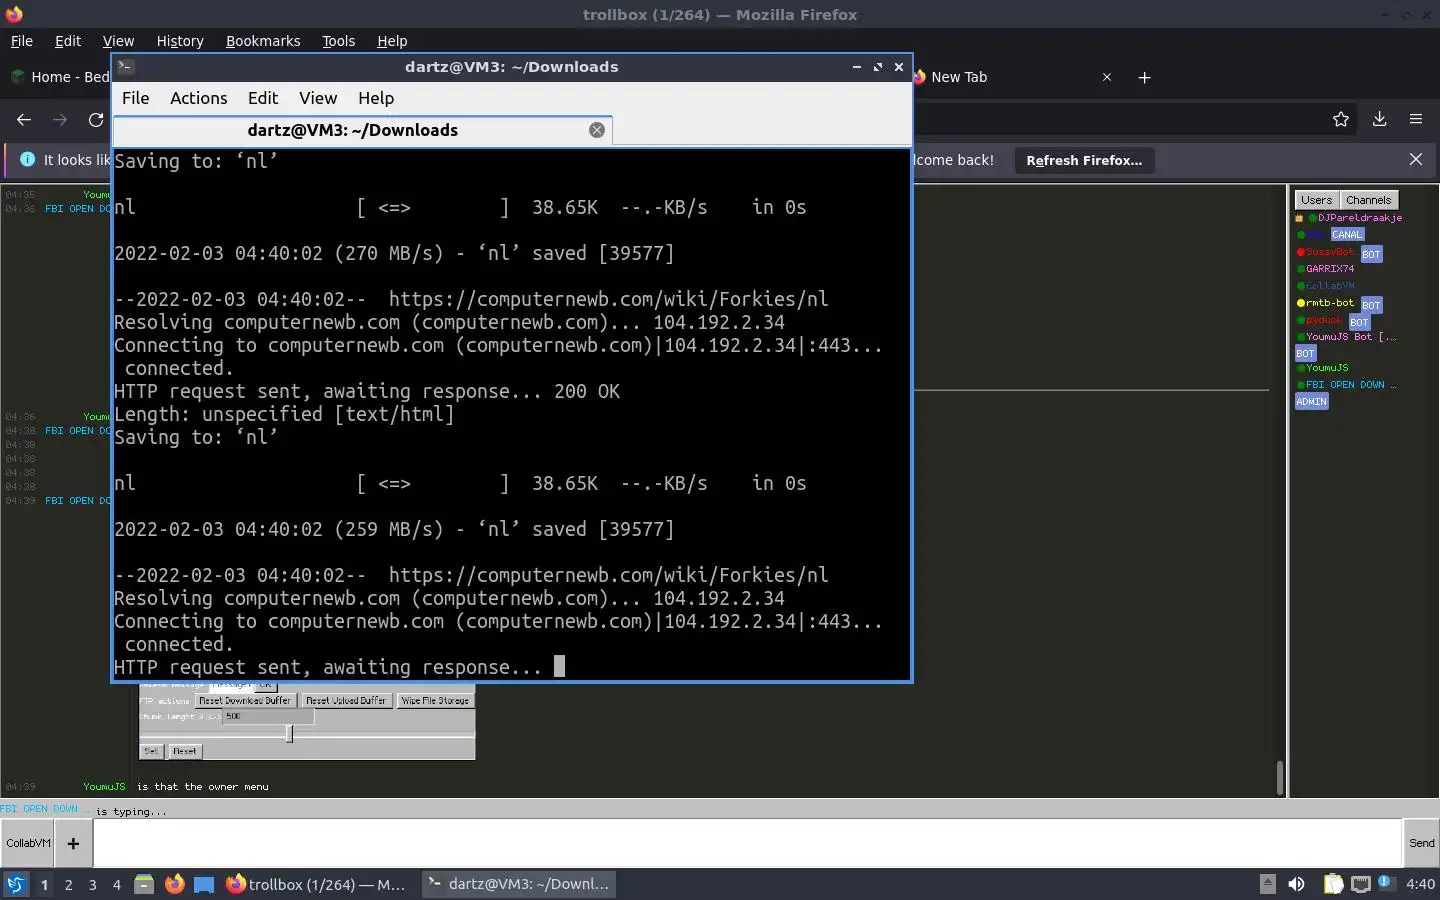Viewport: 1440px width, 900px height.
Task: Activate trollbox Firefox window in taskbar
Action: [316, 884]
